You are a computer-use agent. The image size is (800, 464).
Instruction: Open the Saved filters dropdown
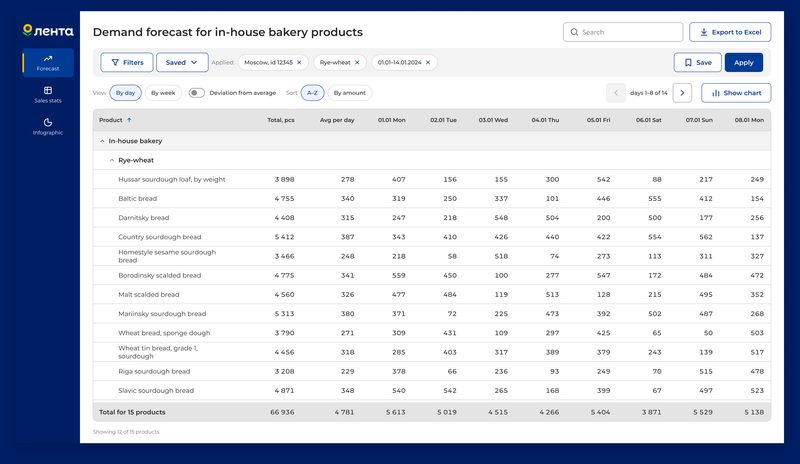point(182,62)
